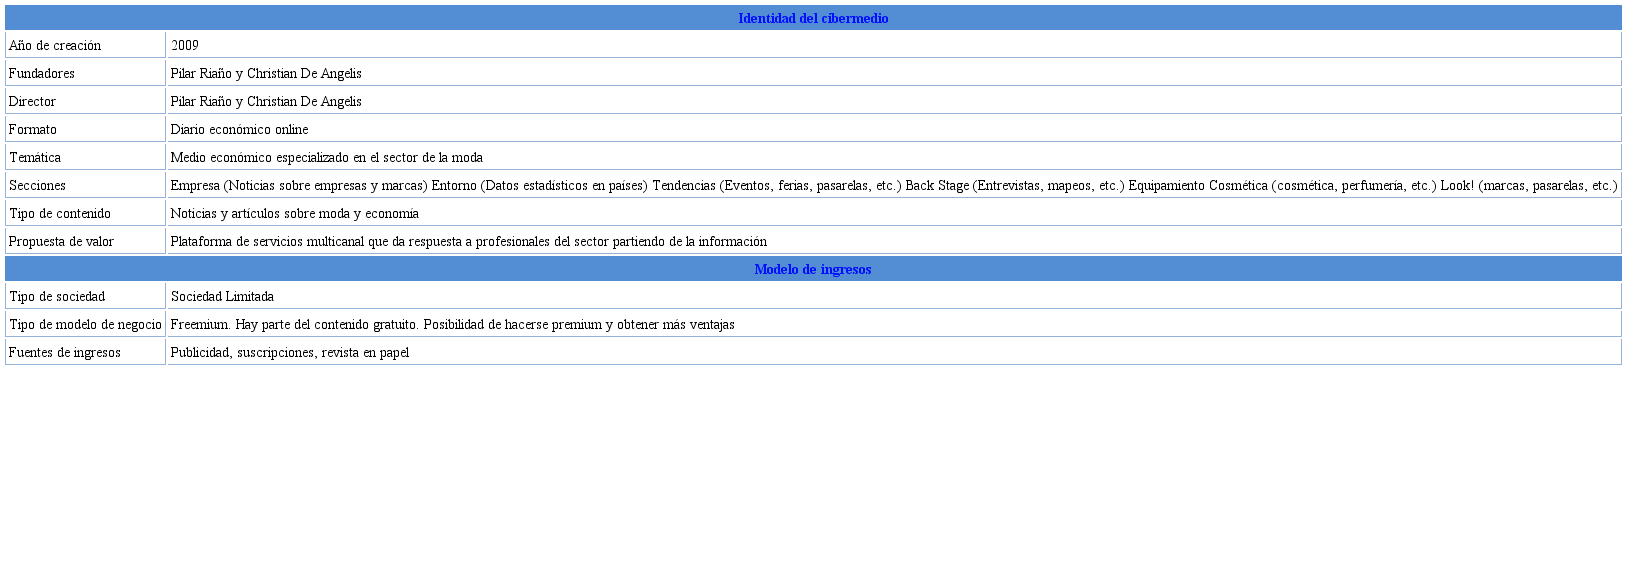Click the 'Identidad del cibermedio' header
Image resolution: width=1627 pixels, height=579 pixels.
coord(812,18)
